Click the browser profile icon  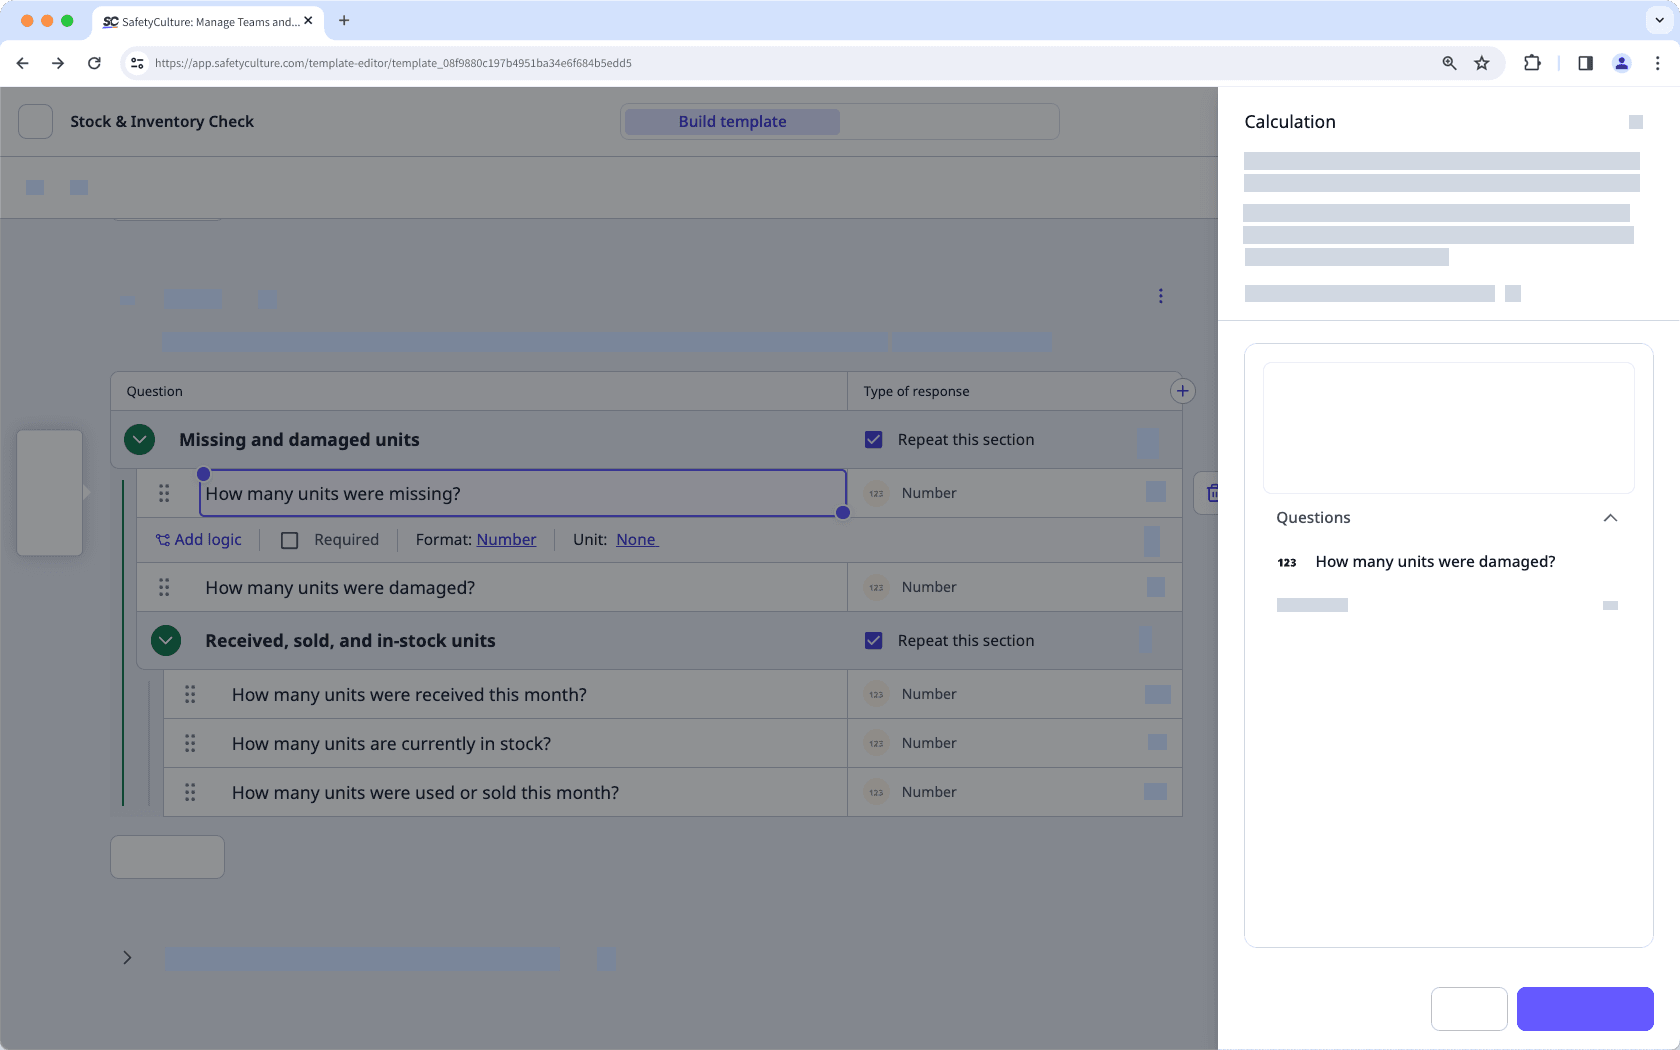click(x=1622, y=62)
